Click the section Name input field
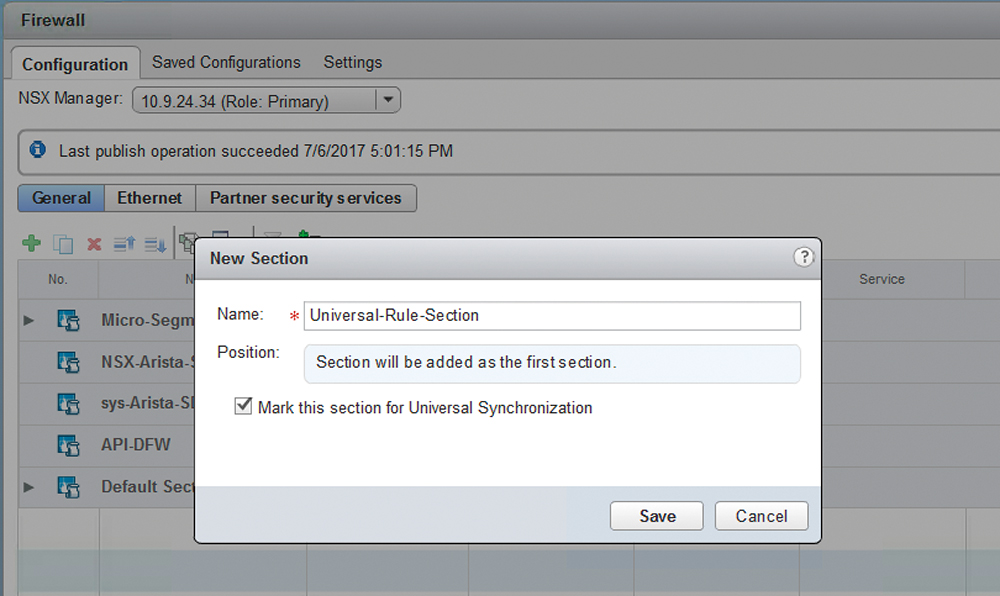Viewport: 1000px width, 596px height. coord(552,316)
